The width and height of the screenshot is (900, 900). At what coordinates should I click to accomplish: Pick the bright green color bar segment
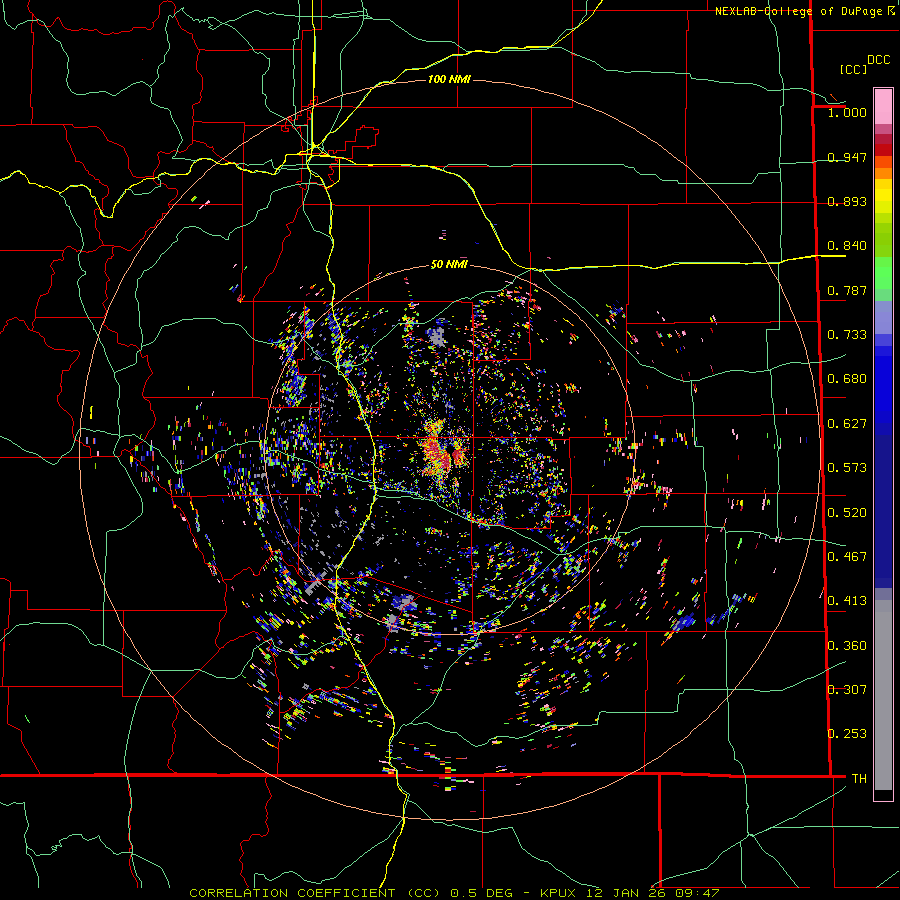pyautogui.click(x=883, y=273)
